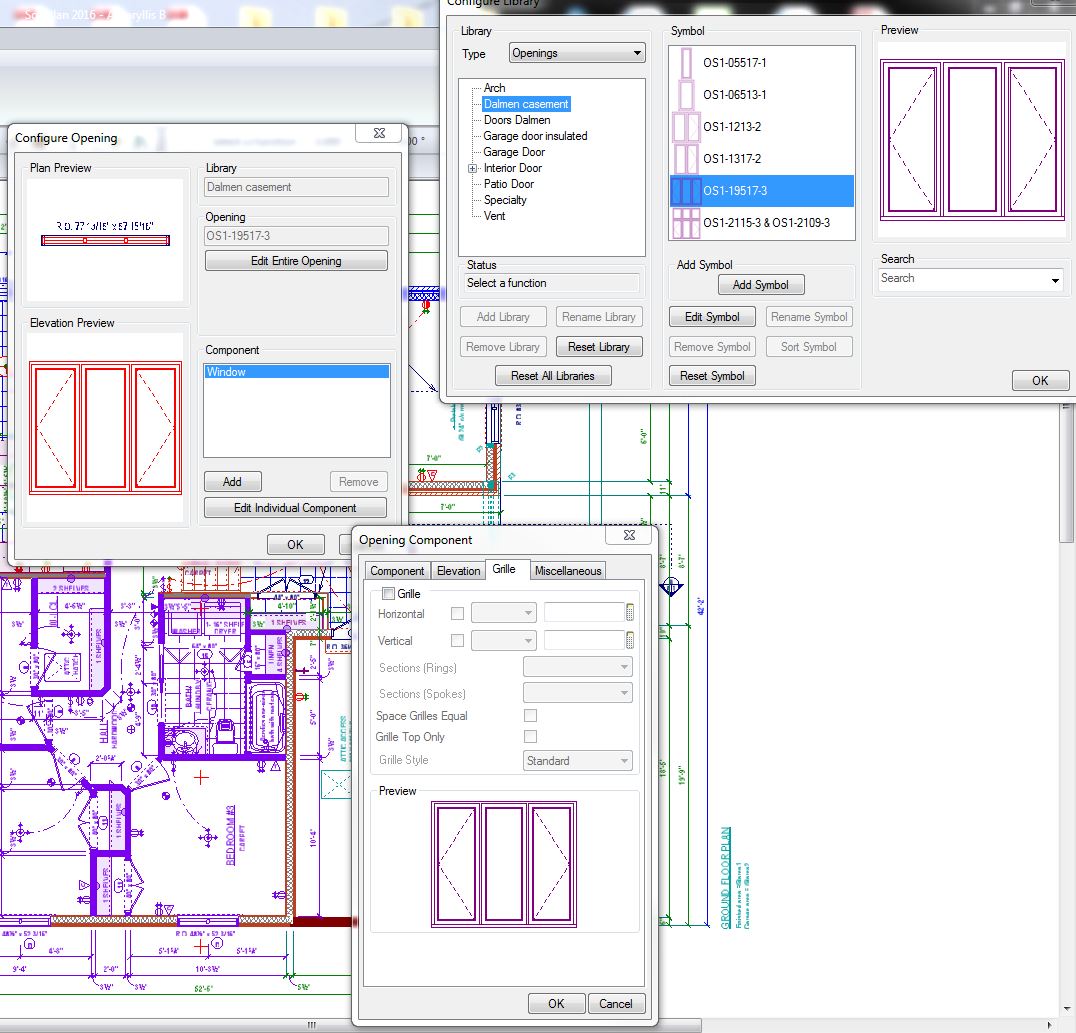Viewport: 1076px width, 1033px height.
Task: Click the drawing's vertical scrollbar thumb
Action: [x=1067, y=474]
